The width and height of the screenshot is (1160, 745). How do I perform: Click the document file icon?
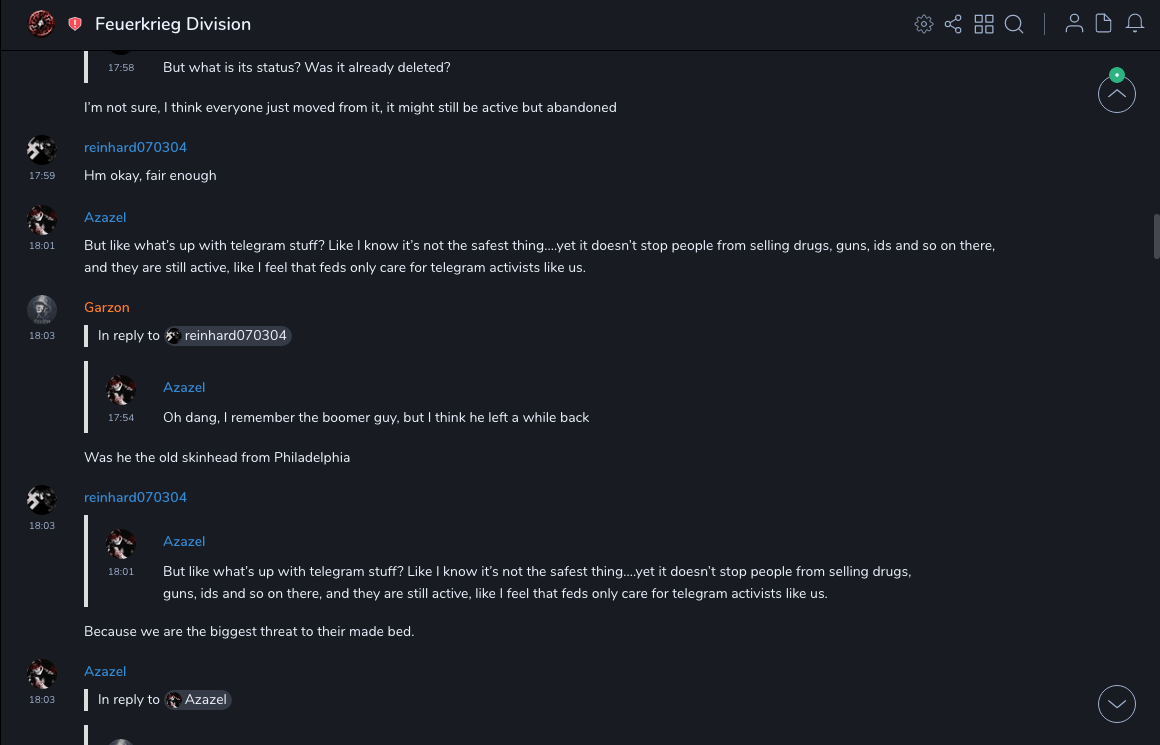[x=1104, y=24]
